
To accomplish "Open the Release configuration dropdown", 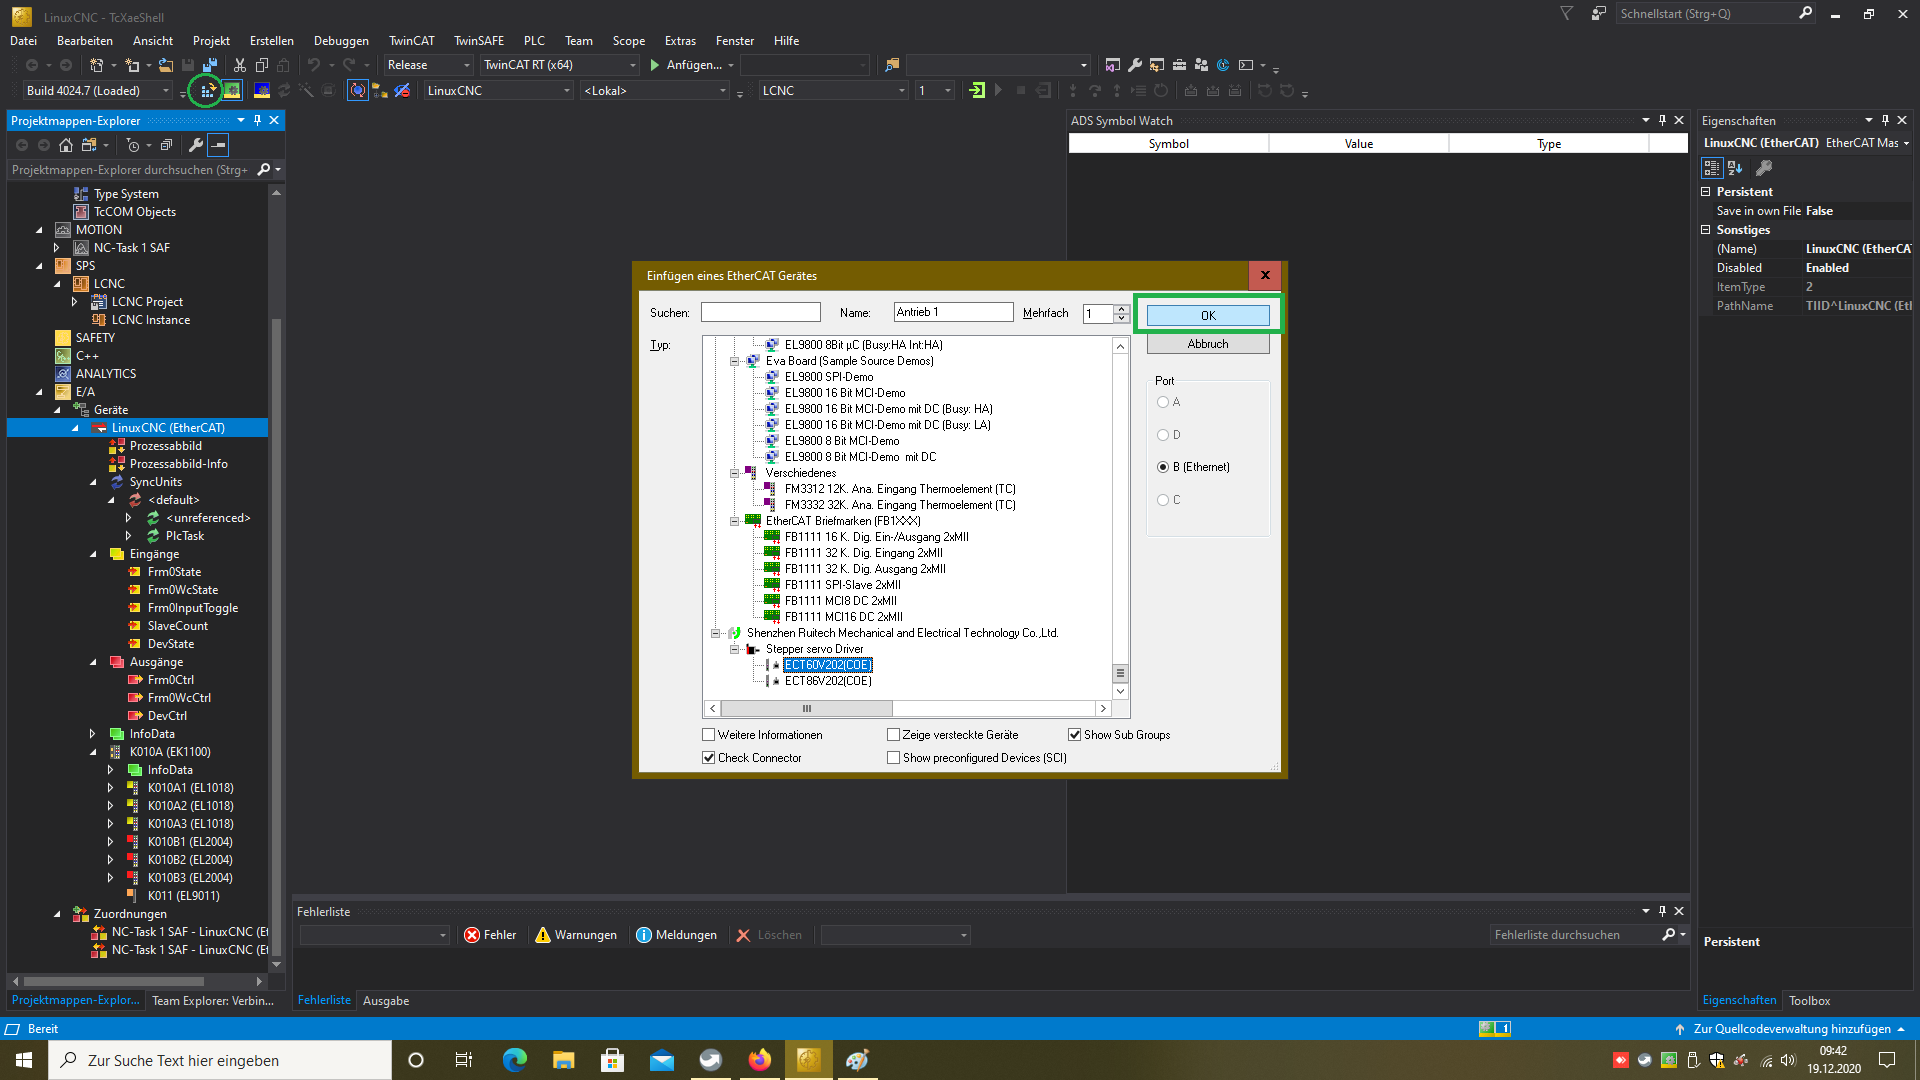I will tap(429, 65).
